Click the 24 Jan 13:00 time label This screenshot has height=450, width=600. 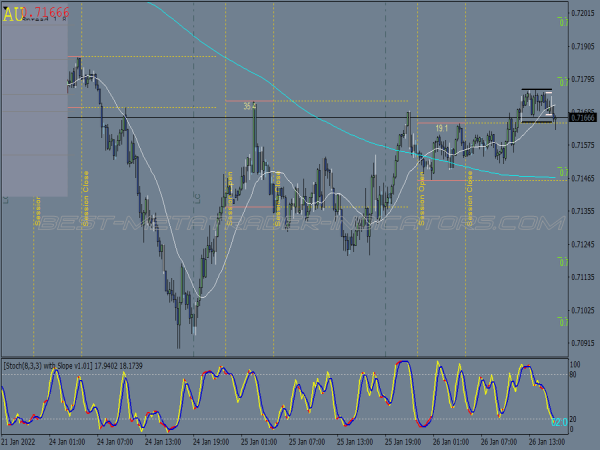point(163,442)
